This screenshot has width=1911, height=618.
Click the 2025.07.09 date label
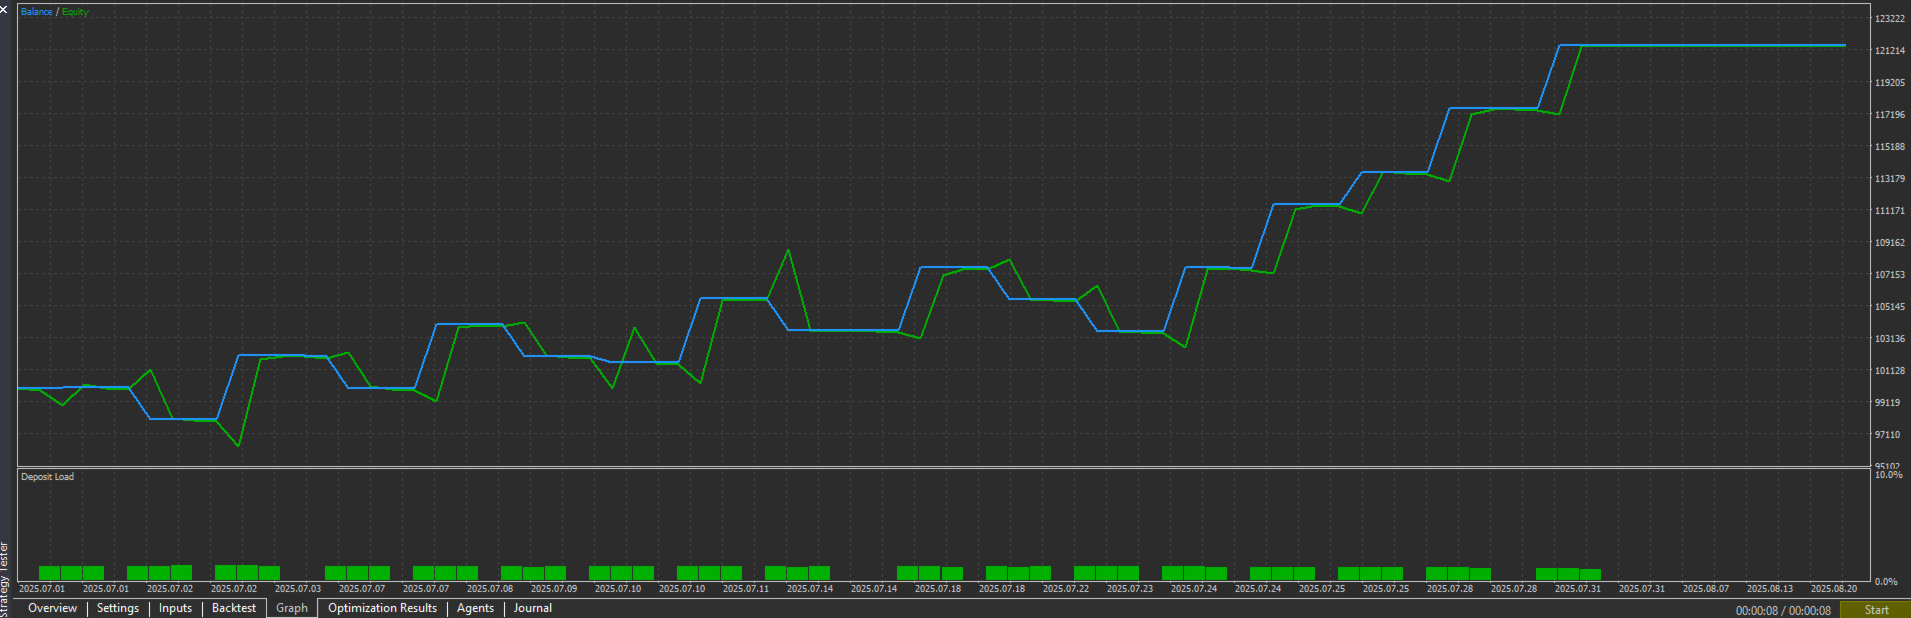(554, 589)
